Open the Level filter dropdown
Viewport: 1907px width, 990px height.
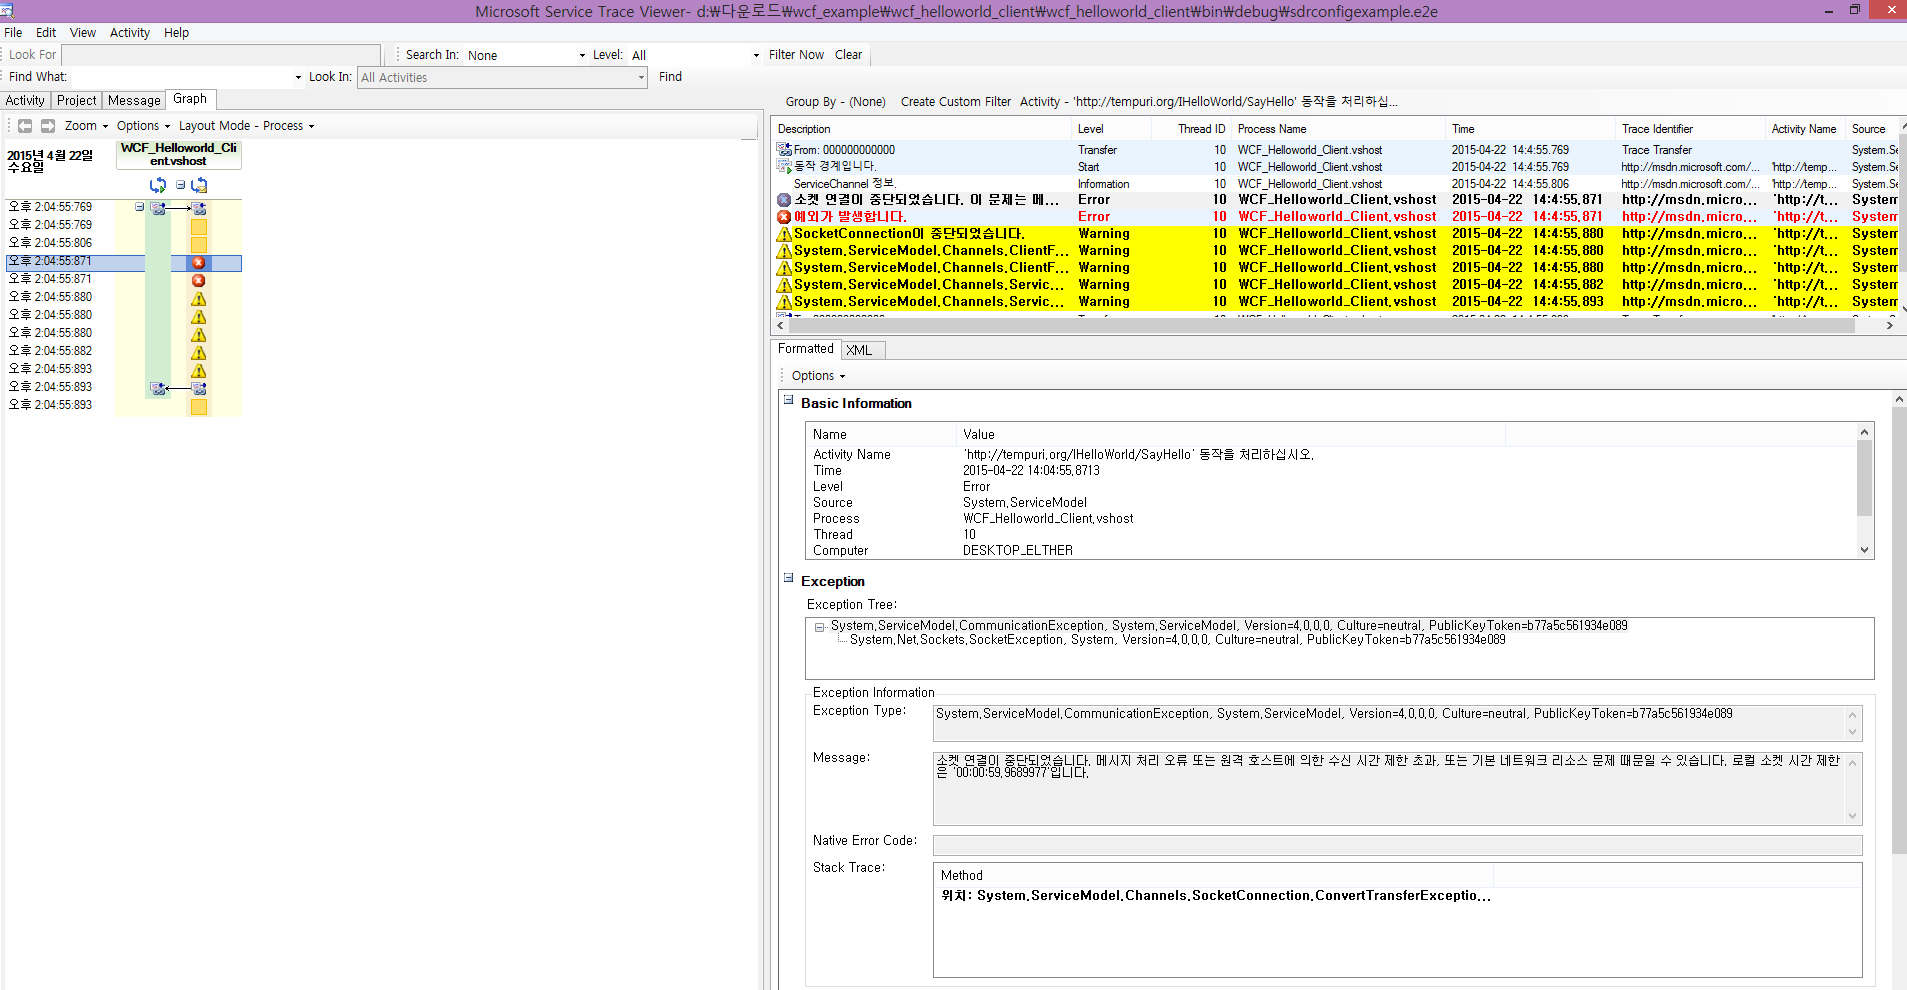(x=756, y=56)
